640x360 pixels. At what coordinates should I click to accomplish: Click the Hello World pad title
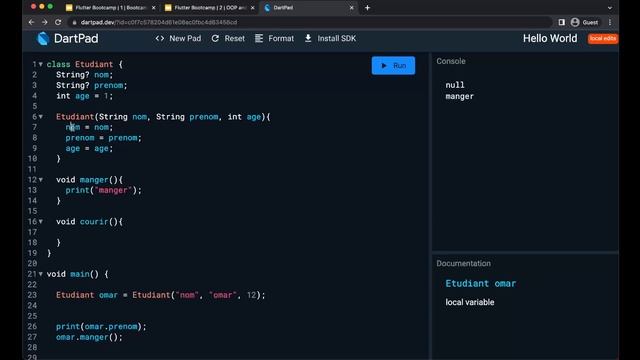(550, 38)
